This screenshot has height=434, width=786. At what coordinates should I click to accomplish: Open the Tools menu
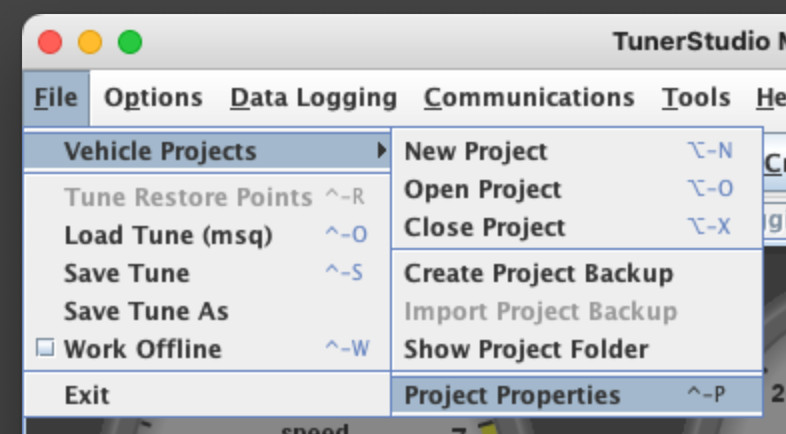(695, 98)
